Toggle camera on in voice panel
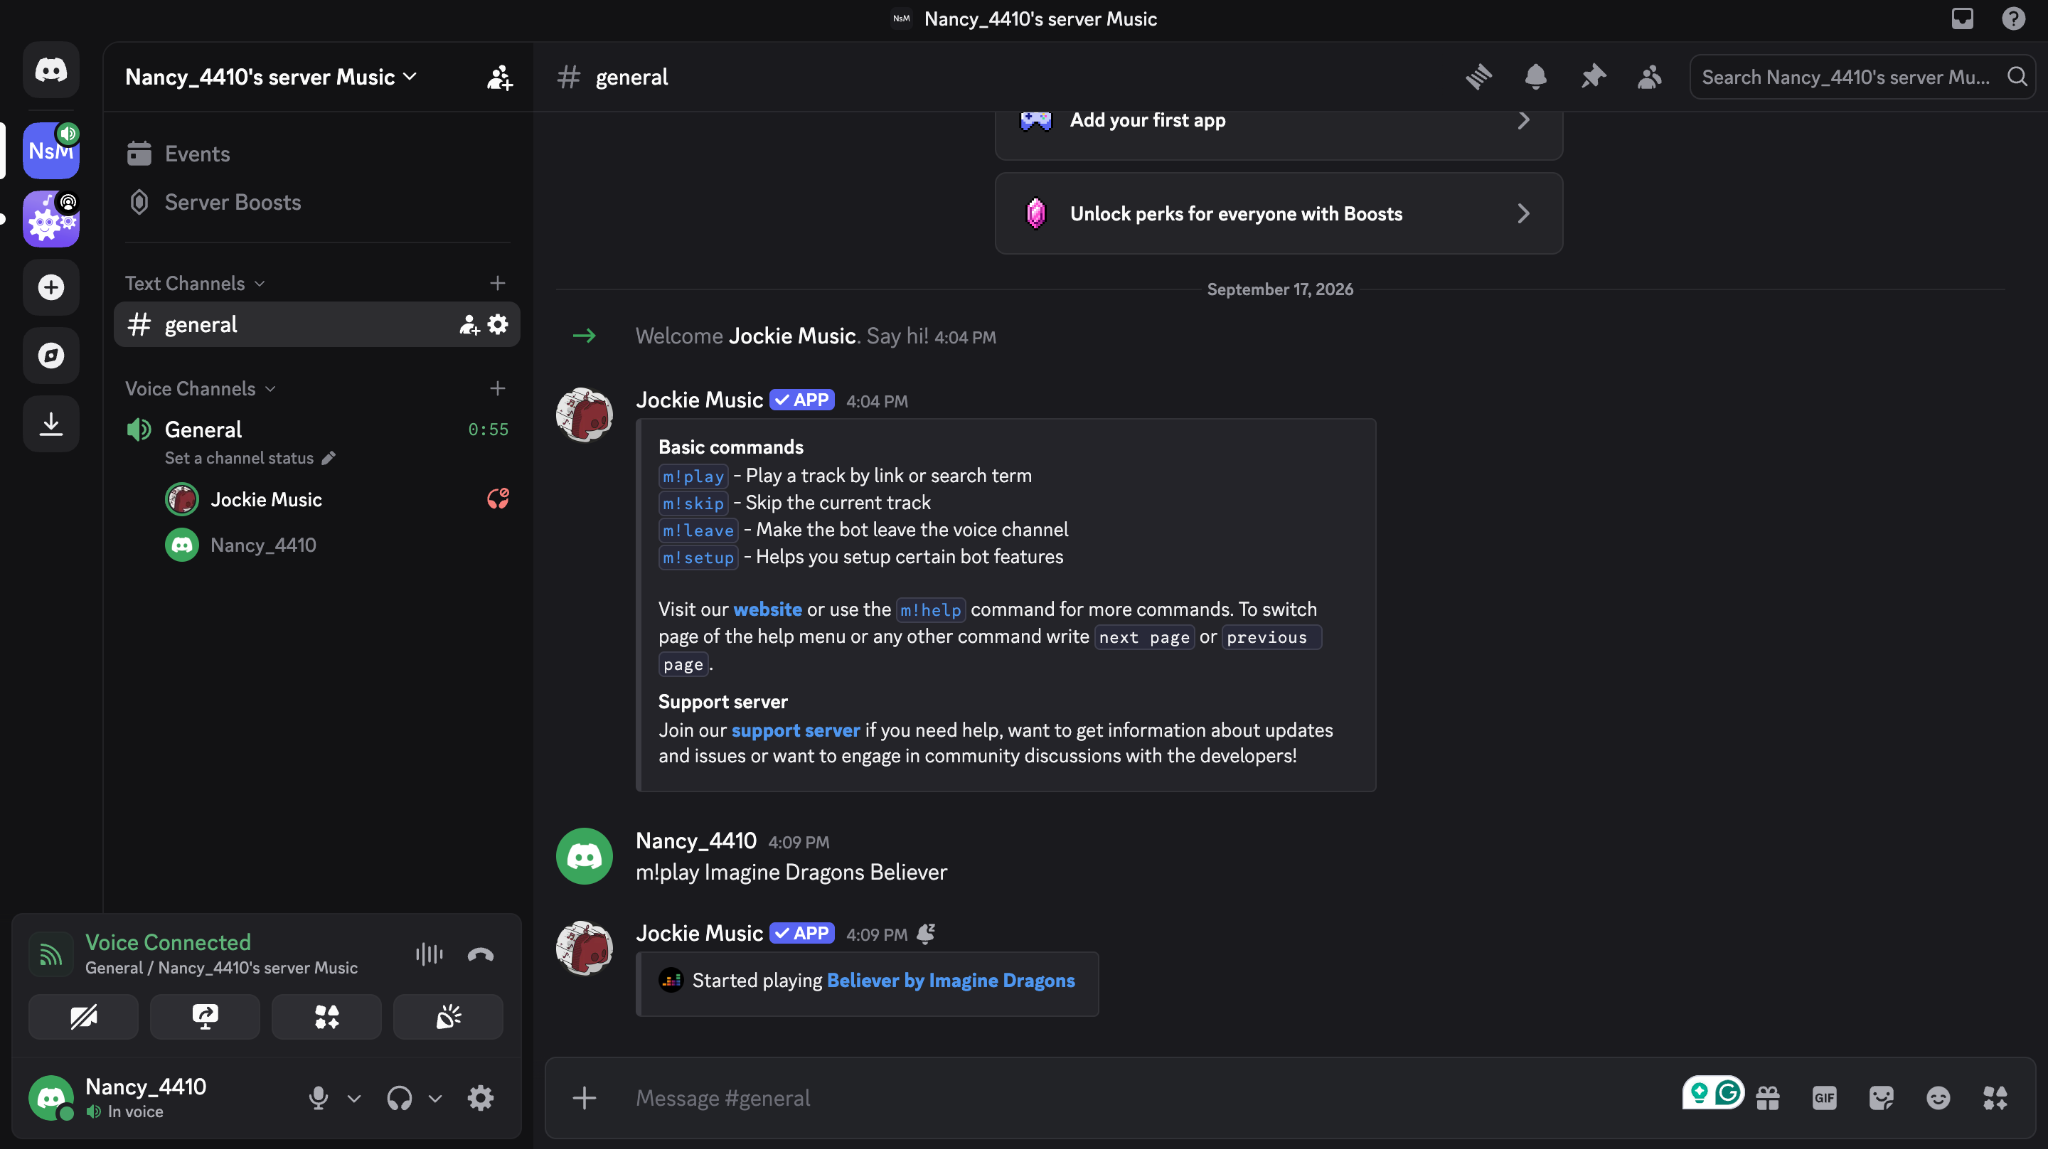 [83, 1017]
